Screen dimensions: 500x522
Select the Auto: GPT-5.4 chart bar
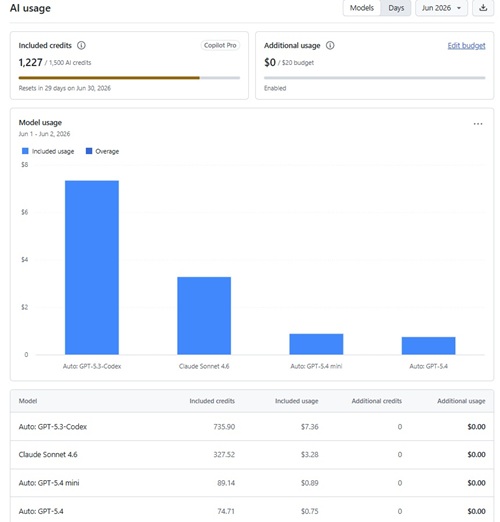click(x=428, y=346)
